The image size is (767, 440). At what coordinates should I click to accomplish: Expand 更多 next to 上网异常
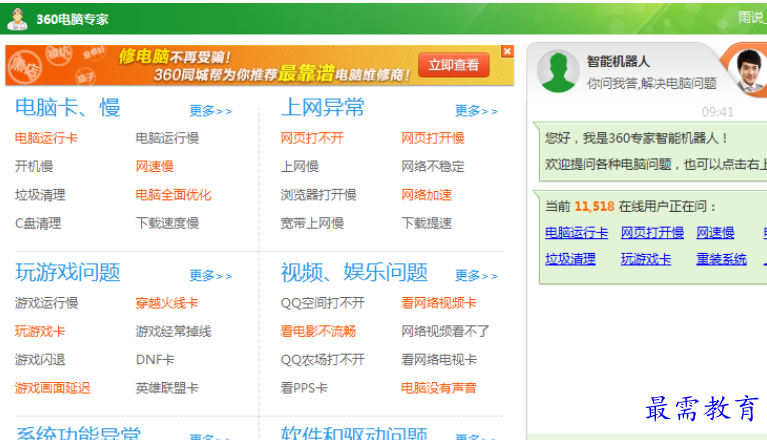pyautogui.click(x=476, y=111)
